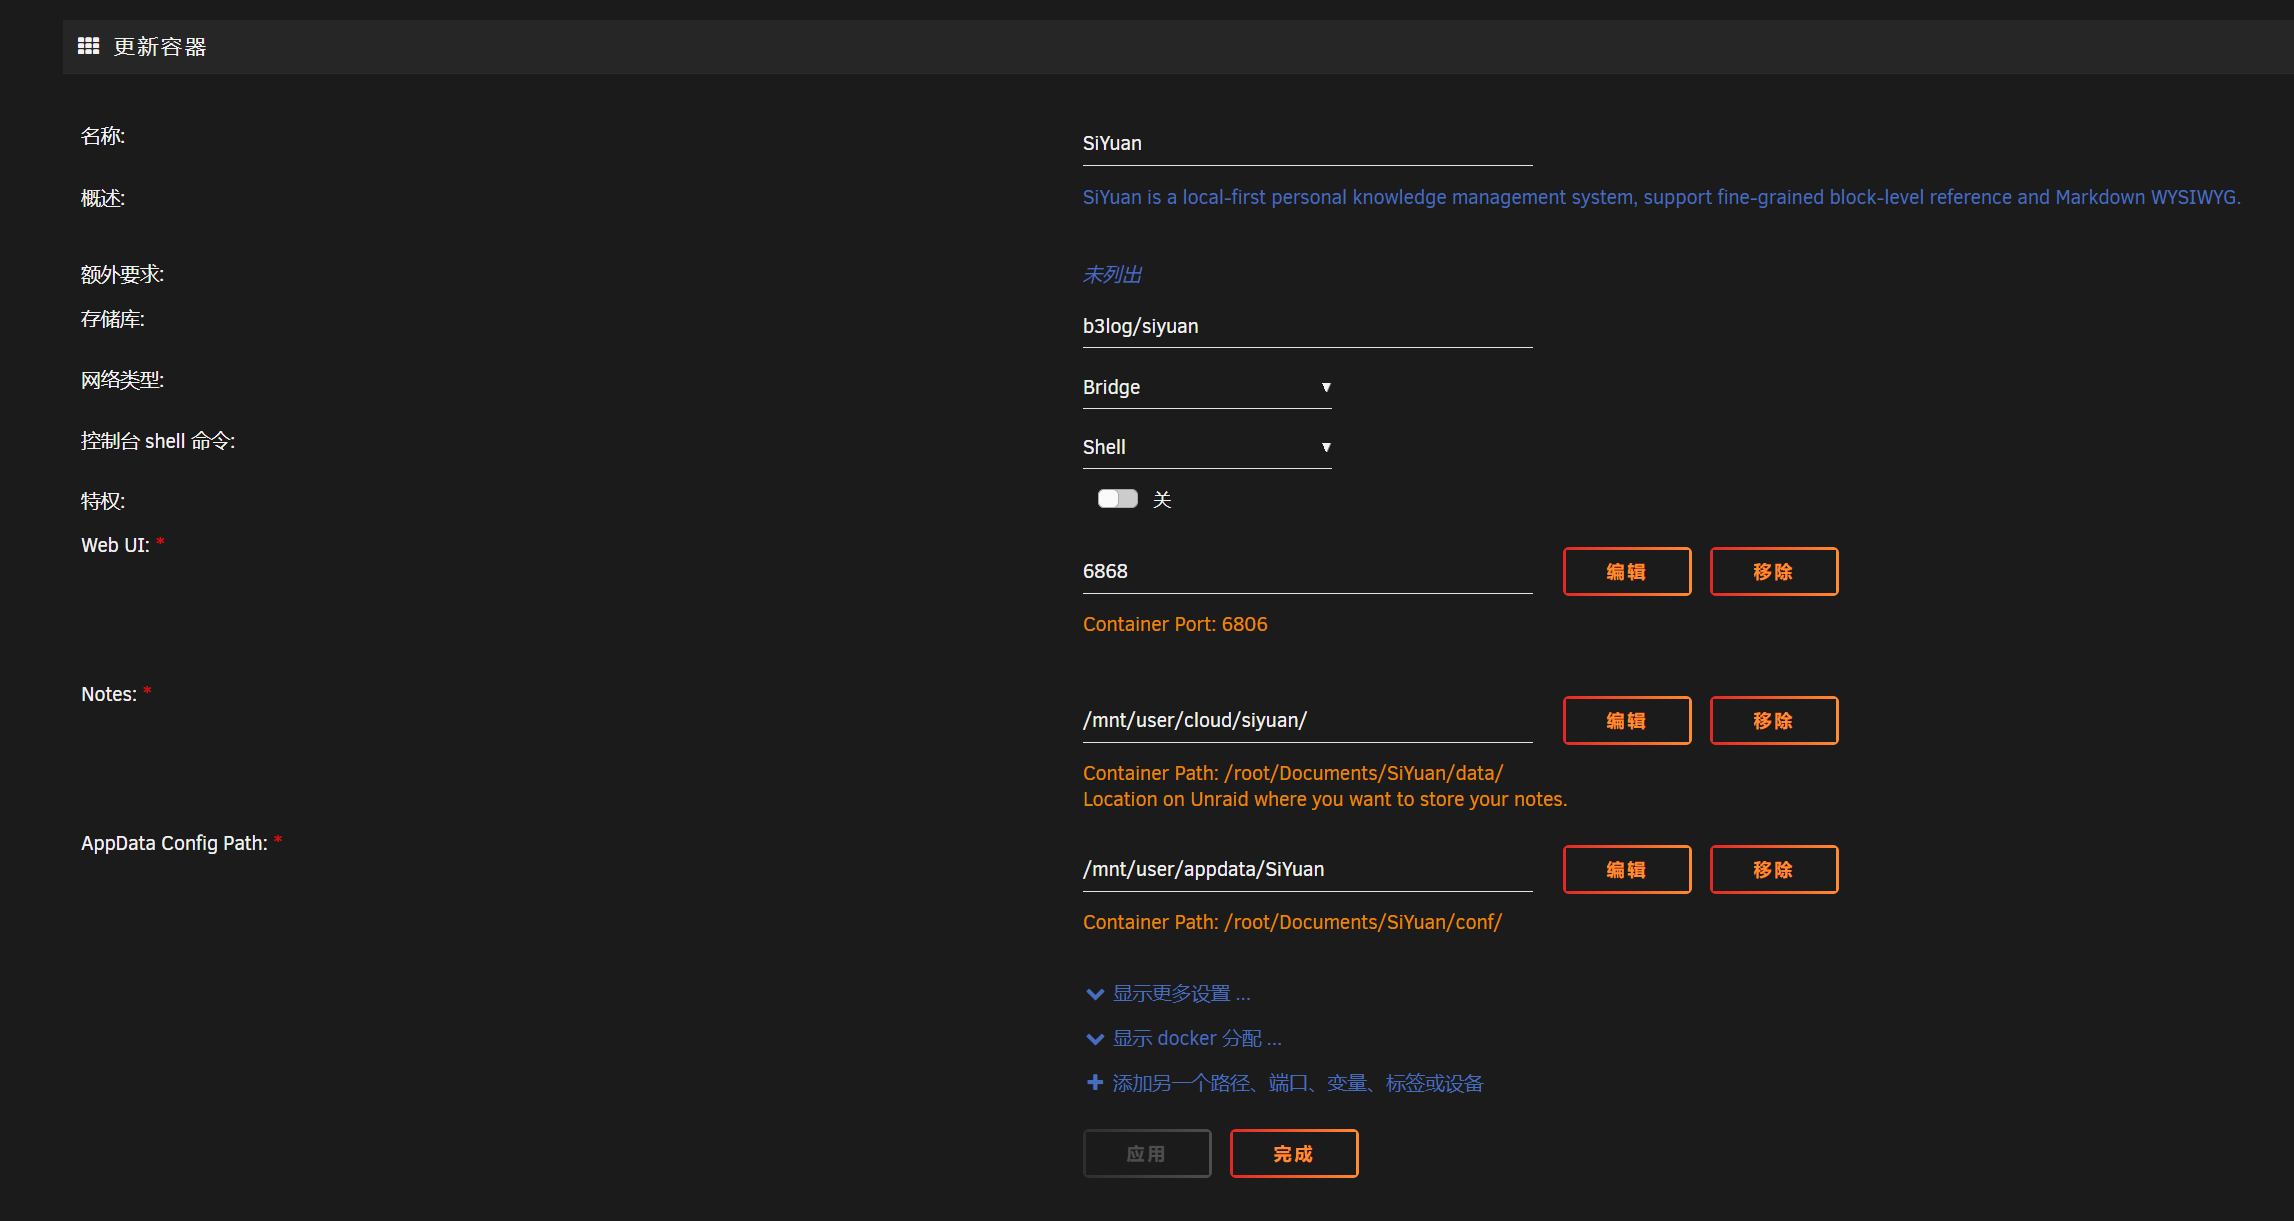Remove the AppData Config Path entry

(1773, 870)
